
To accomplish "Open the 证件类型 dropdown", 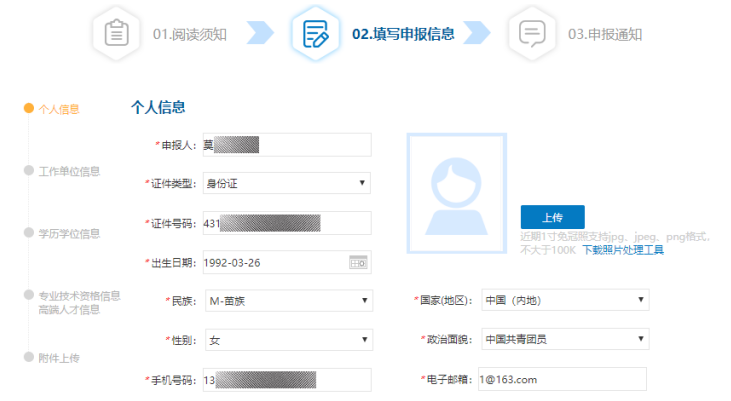I will pyautogui.click(x=286, y=183).
